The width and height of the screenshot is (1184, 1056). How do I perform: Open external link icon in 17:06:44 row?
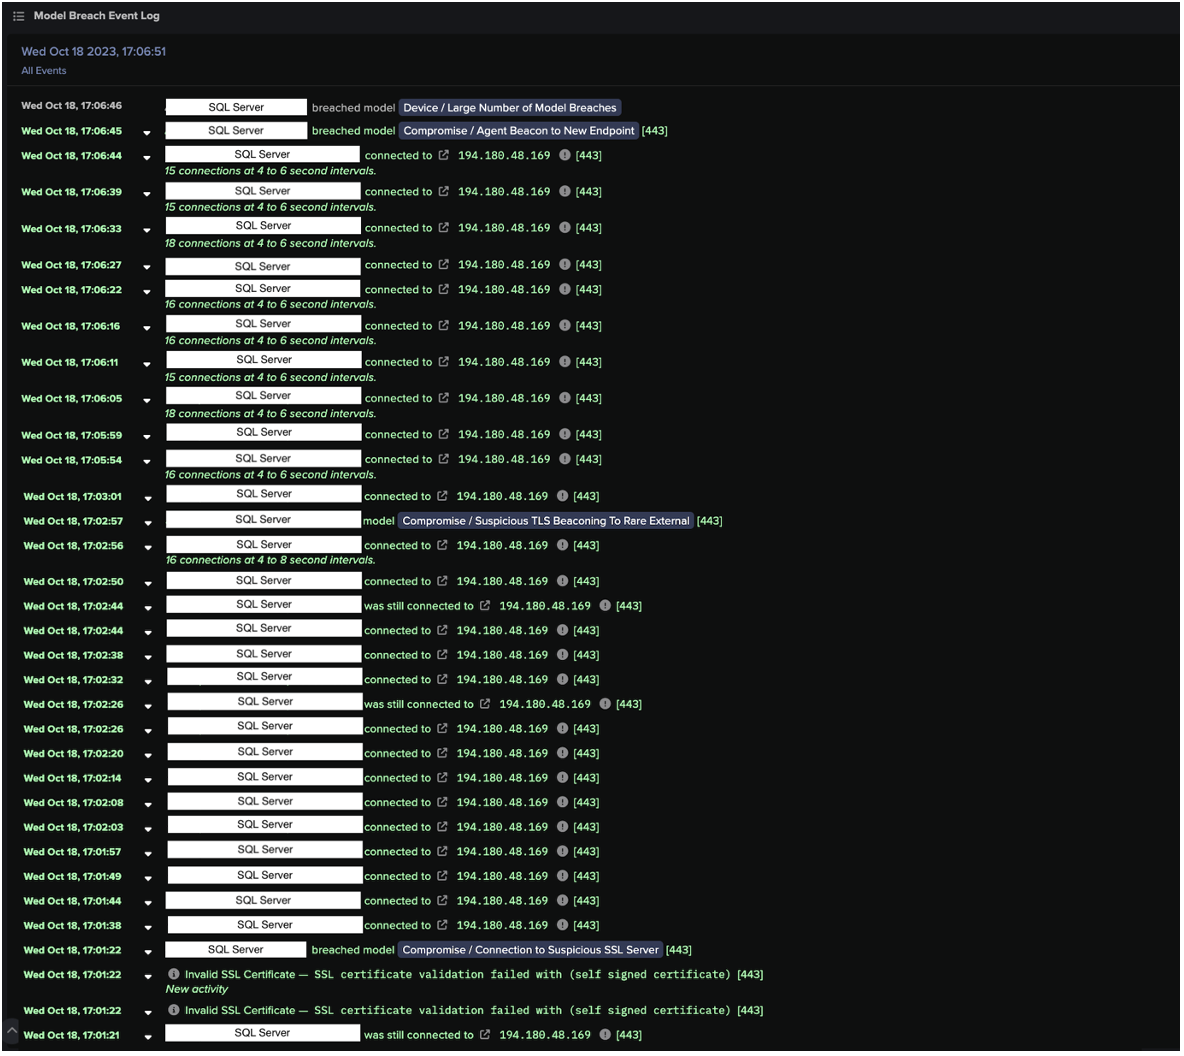pos(444,156)
